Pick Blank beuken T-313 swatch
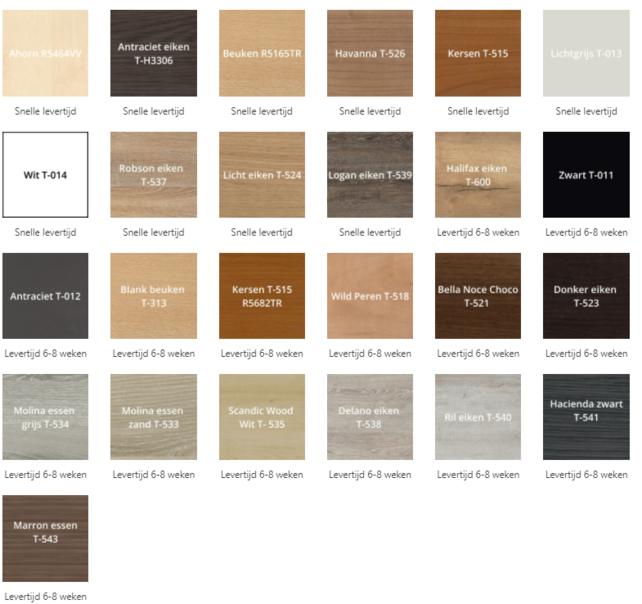 [153, 296]
